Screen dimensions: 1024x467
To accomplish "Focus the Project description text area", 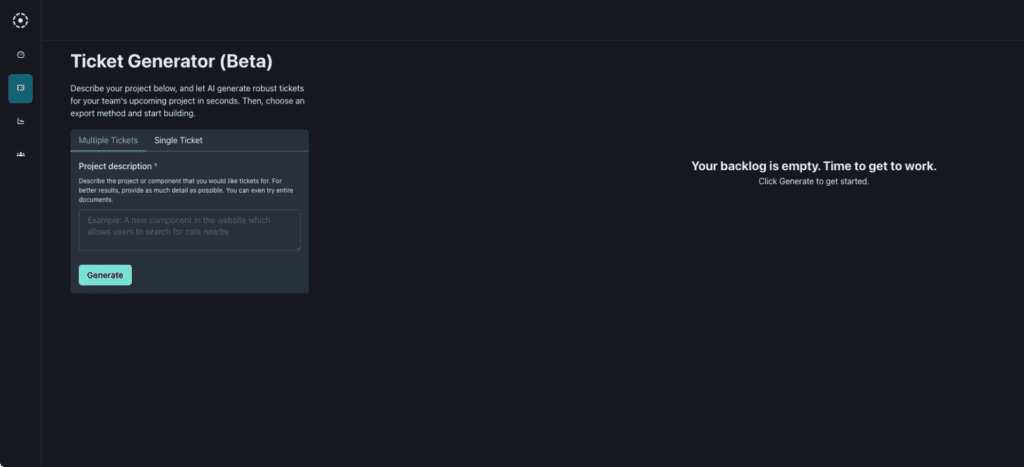I will pos(189,230).
